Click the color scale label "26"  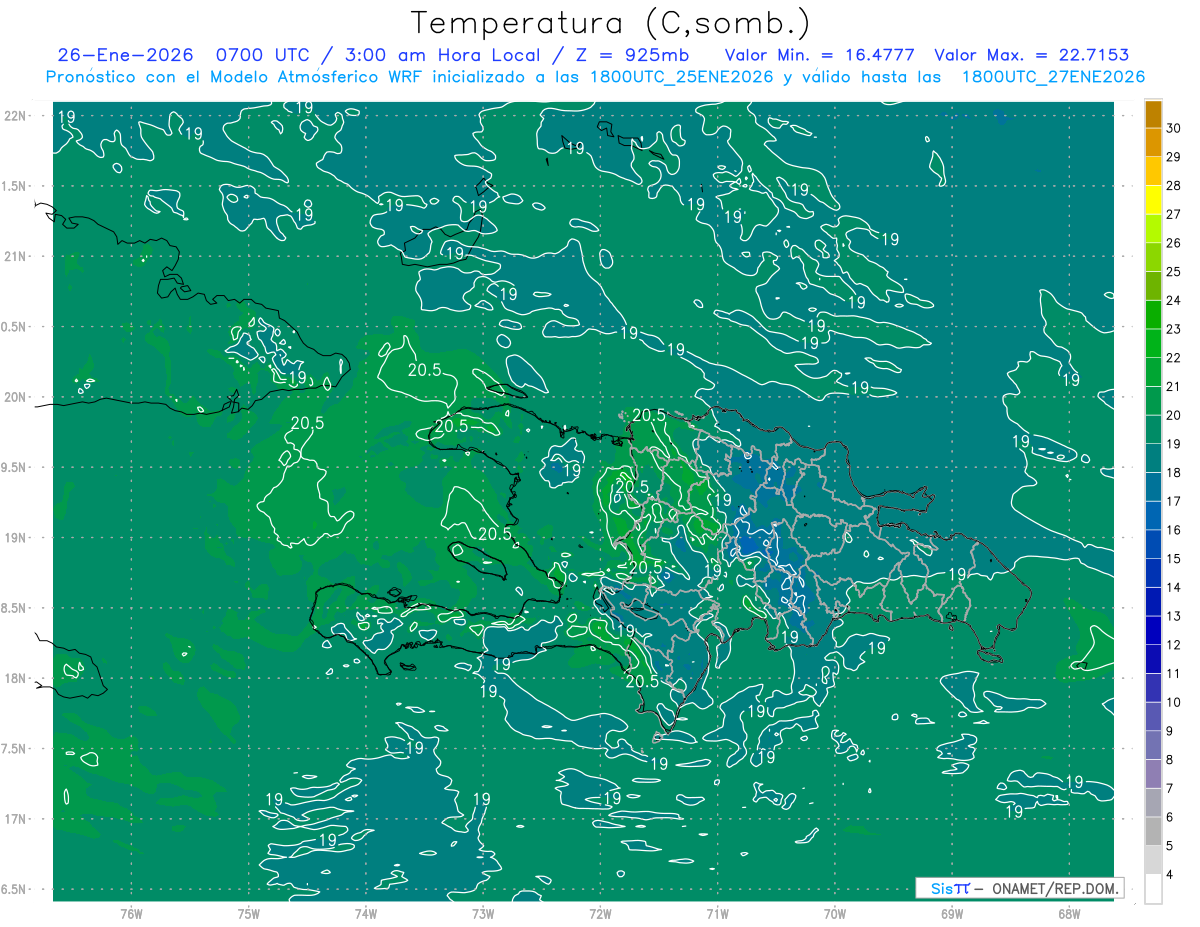(1174, 243)
